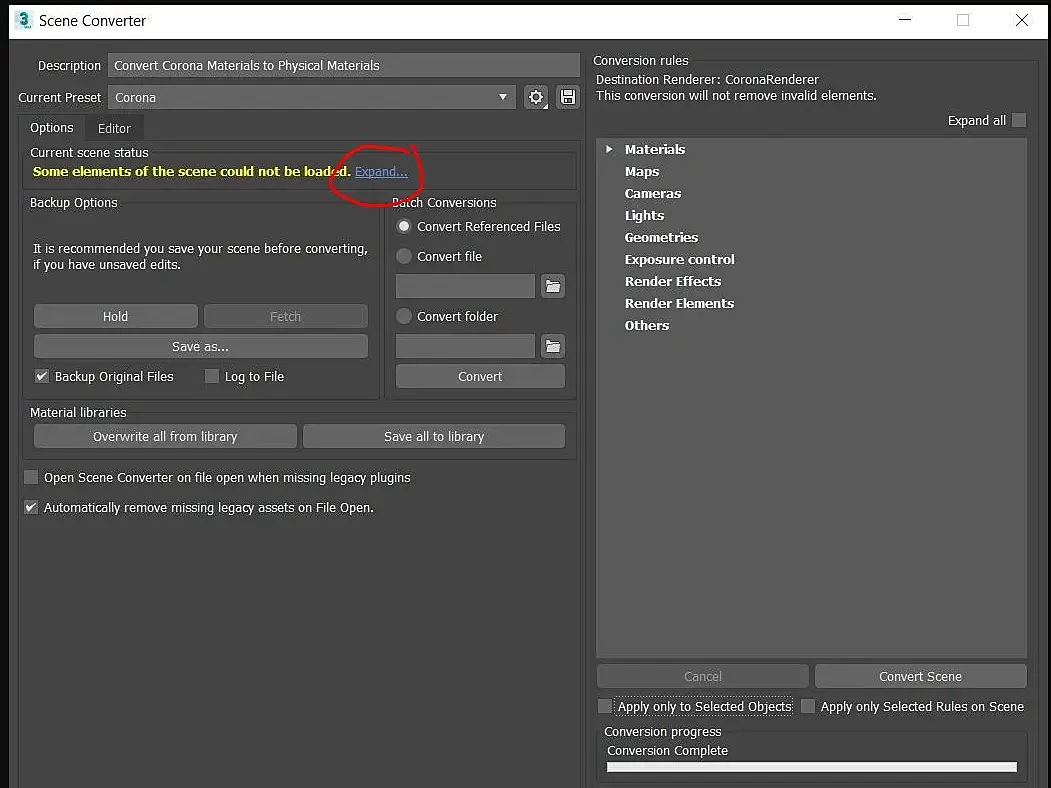1051x788 pixels.
Task: Click the Convert button under Batch Conversions
Action: [x=480, y=377]
